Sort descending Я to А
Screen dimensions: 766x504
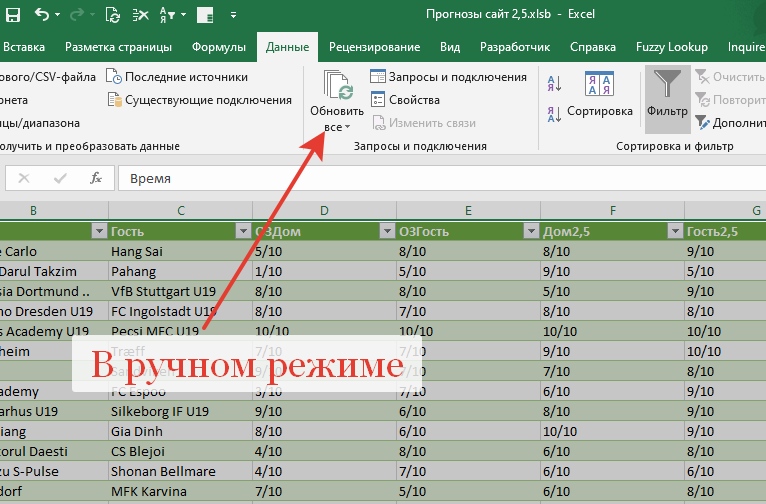pyautogui.click(x=554, y=114)
